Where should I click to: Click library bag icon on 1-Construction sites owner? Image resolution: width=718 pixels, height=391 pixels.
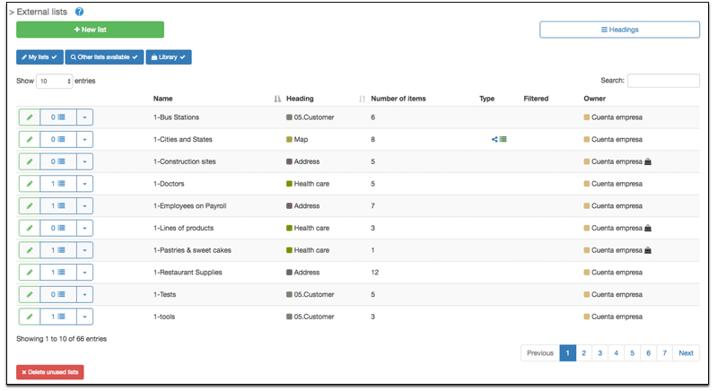coord(648,162)
